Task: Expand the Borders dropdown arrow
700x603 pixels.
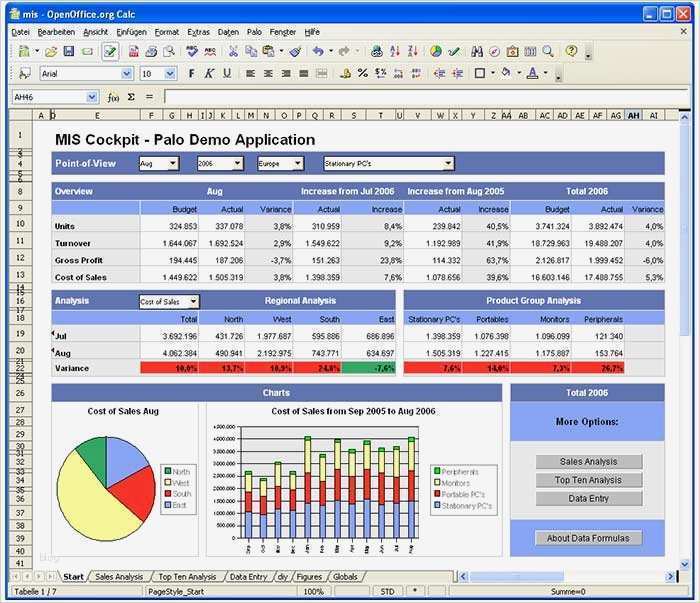Action: tap(493, 73)
